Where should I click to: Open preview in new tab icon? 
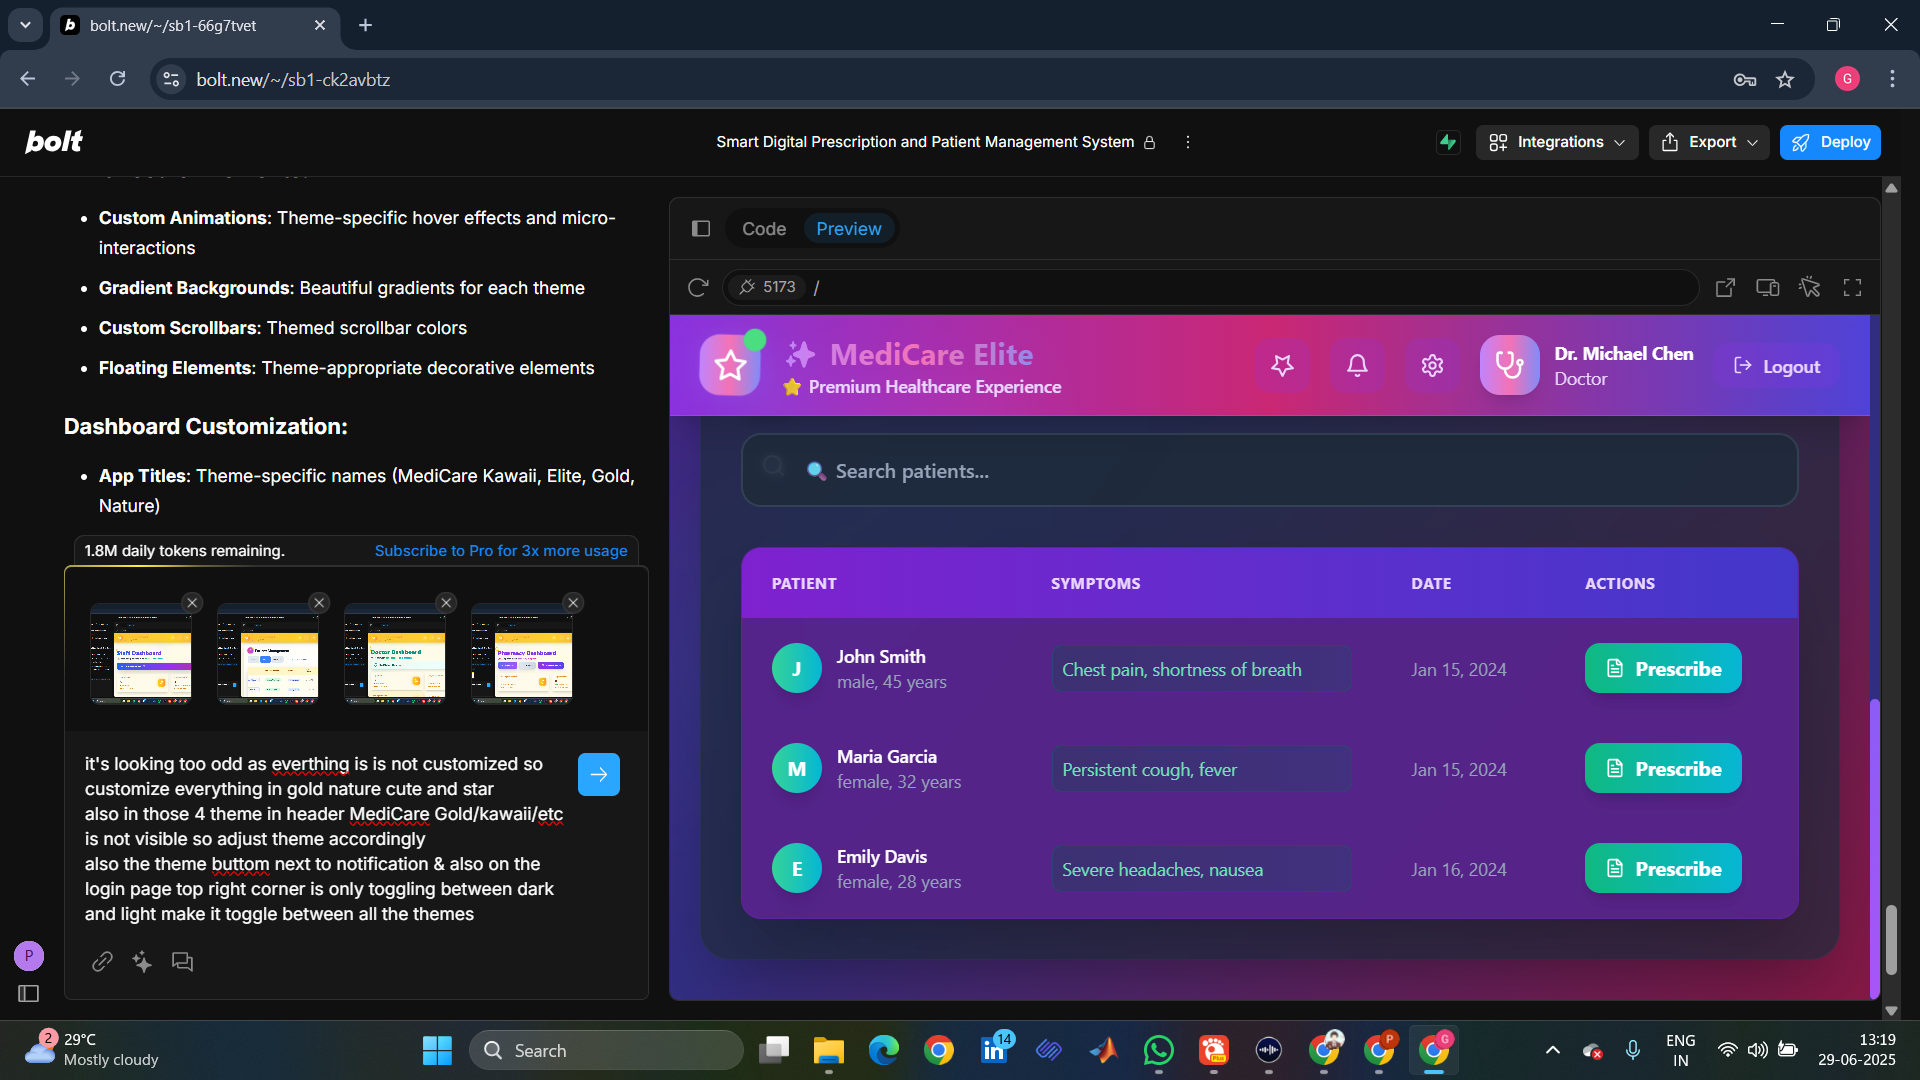pos(1725,288)
